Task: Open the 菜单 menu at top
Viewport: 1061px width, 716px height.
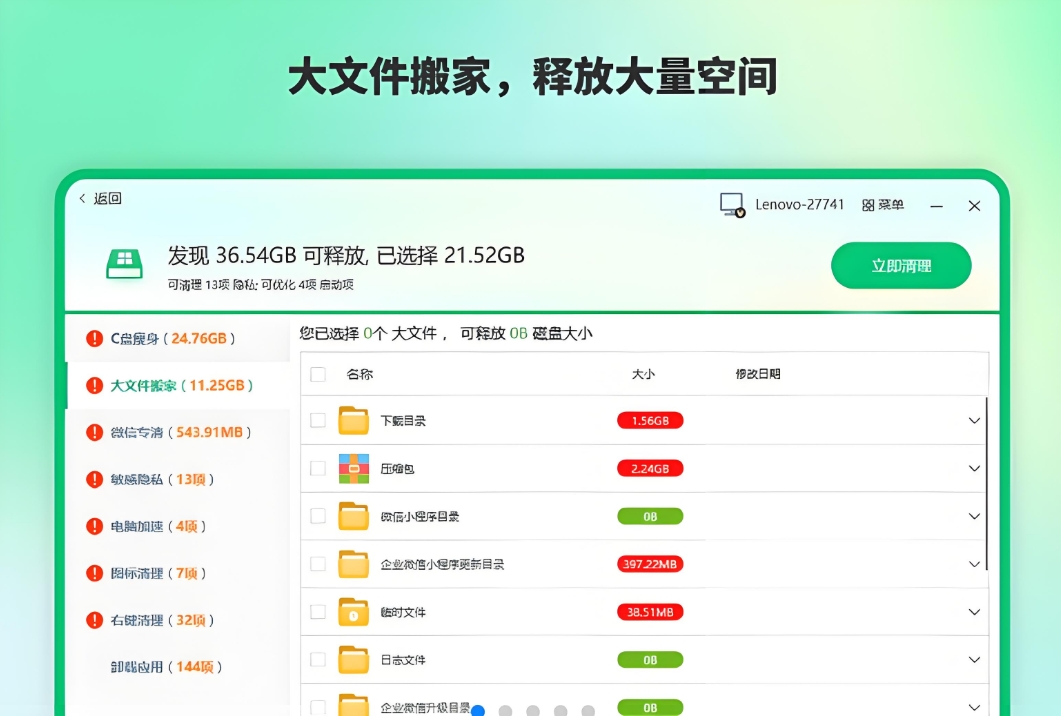Action: (882, 205)
